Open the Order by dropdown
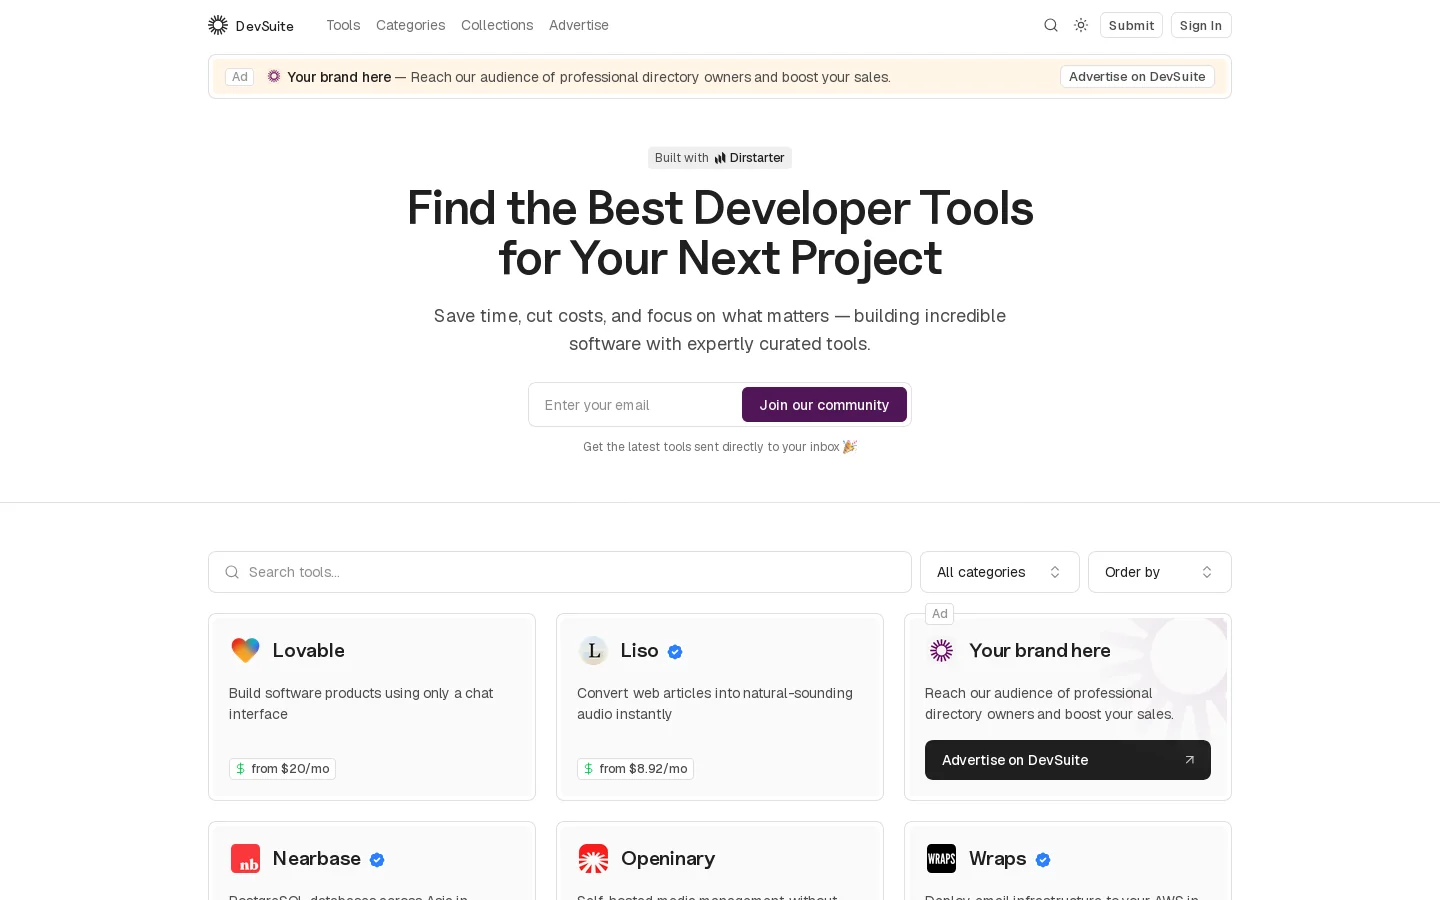Image resolution: width=1440 pixels, height=900 pixels. pyautogui.click(x=1160, y=572)
